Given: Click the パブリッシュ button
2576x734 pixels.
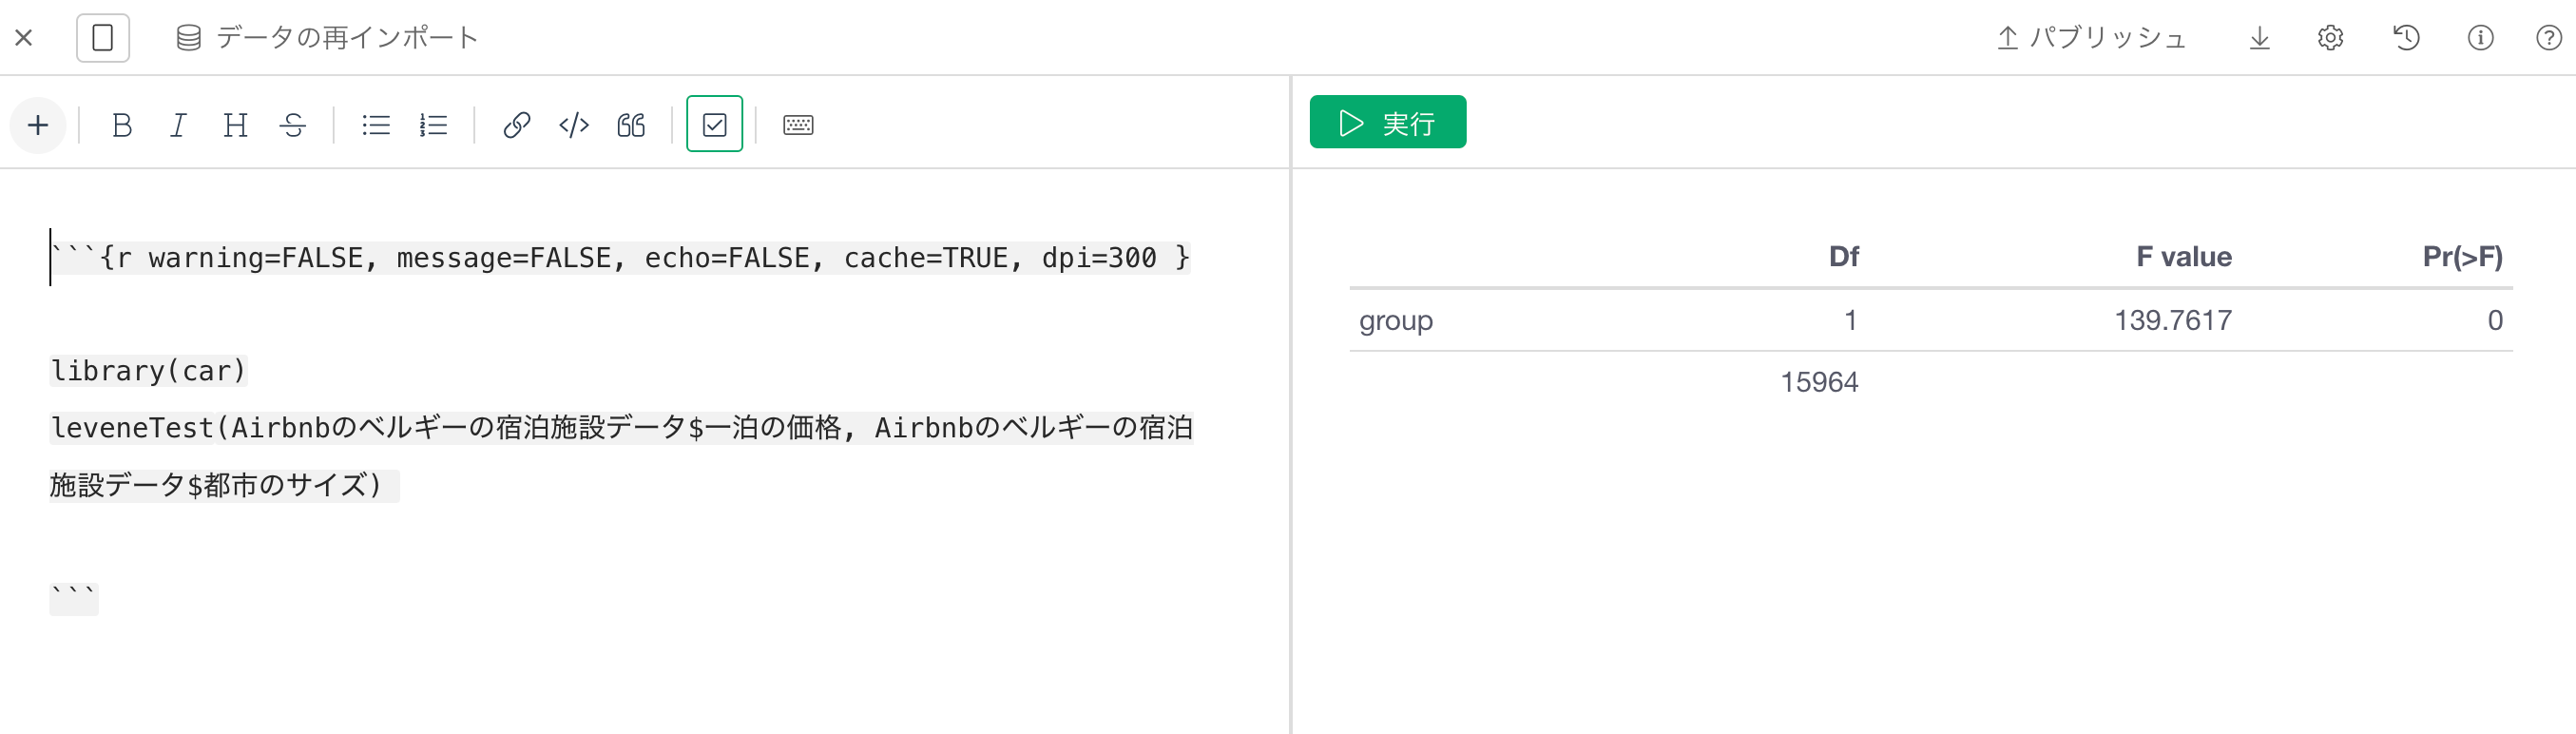Looking at the screenshot, I should (2091, 38).
